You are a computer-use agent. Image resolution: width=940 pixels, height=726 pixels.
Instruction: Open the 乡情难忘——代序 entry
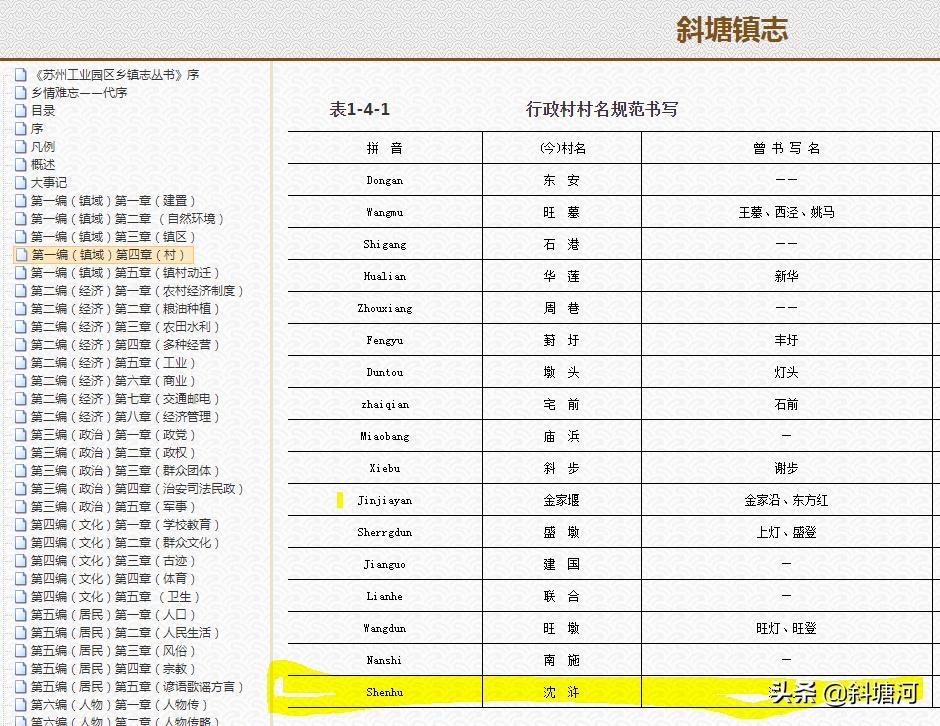(x=79, y=92)
